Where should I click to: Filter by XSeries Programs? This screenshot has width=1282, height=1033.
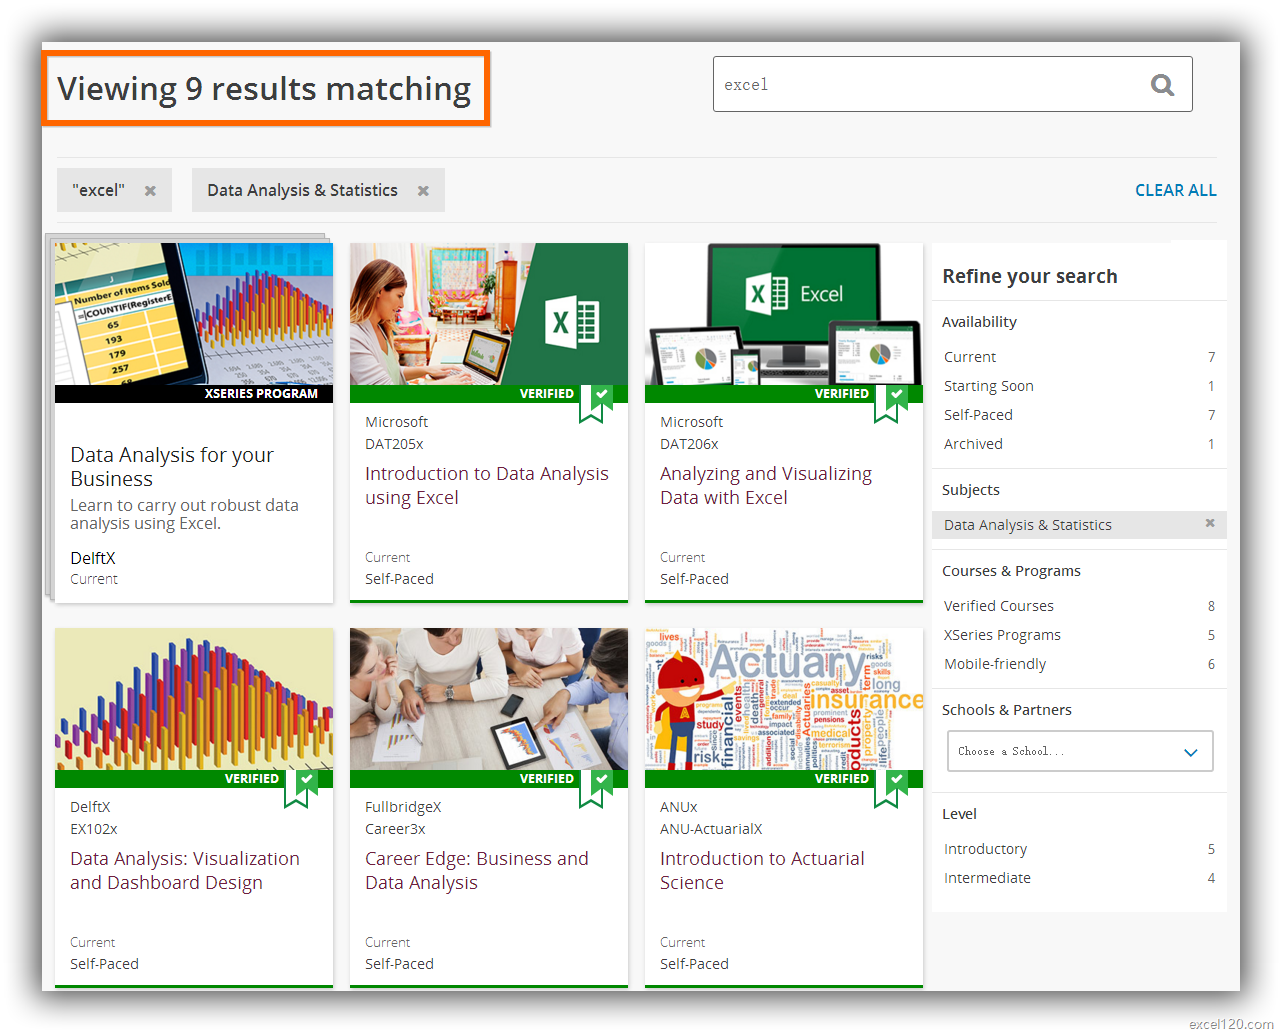pos(1079,635)
